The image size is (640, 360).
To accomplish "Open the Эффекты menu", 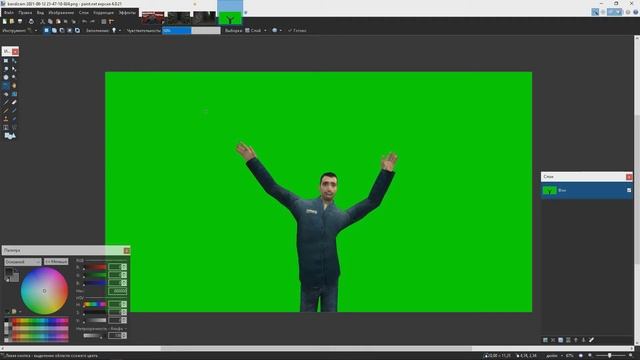I will coord(127,13).
